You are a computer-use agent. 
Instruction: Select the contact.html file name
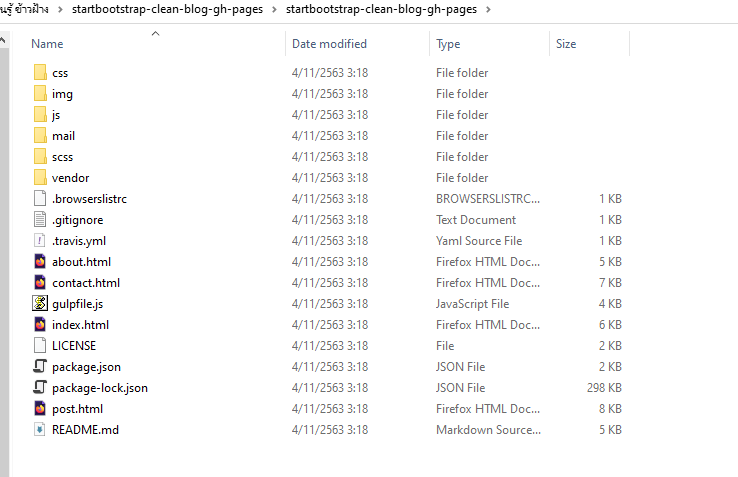pos(86,283)
